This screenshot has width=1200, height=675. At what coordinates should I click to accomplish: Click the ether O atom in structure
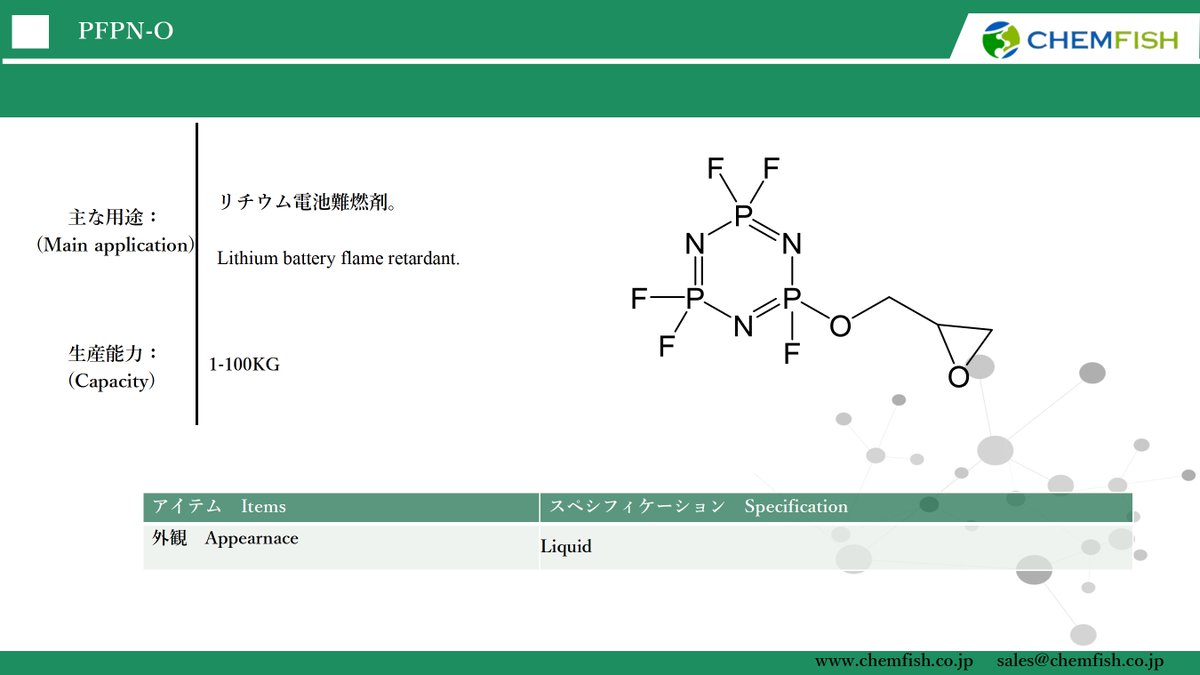click(841, 326)
